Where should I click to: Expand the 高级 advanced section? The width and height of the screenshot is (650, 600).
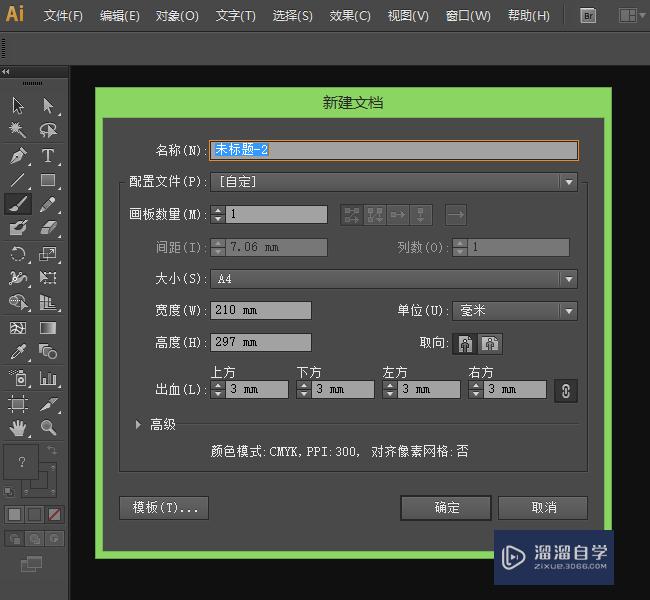[x=138, y=424]
